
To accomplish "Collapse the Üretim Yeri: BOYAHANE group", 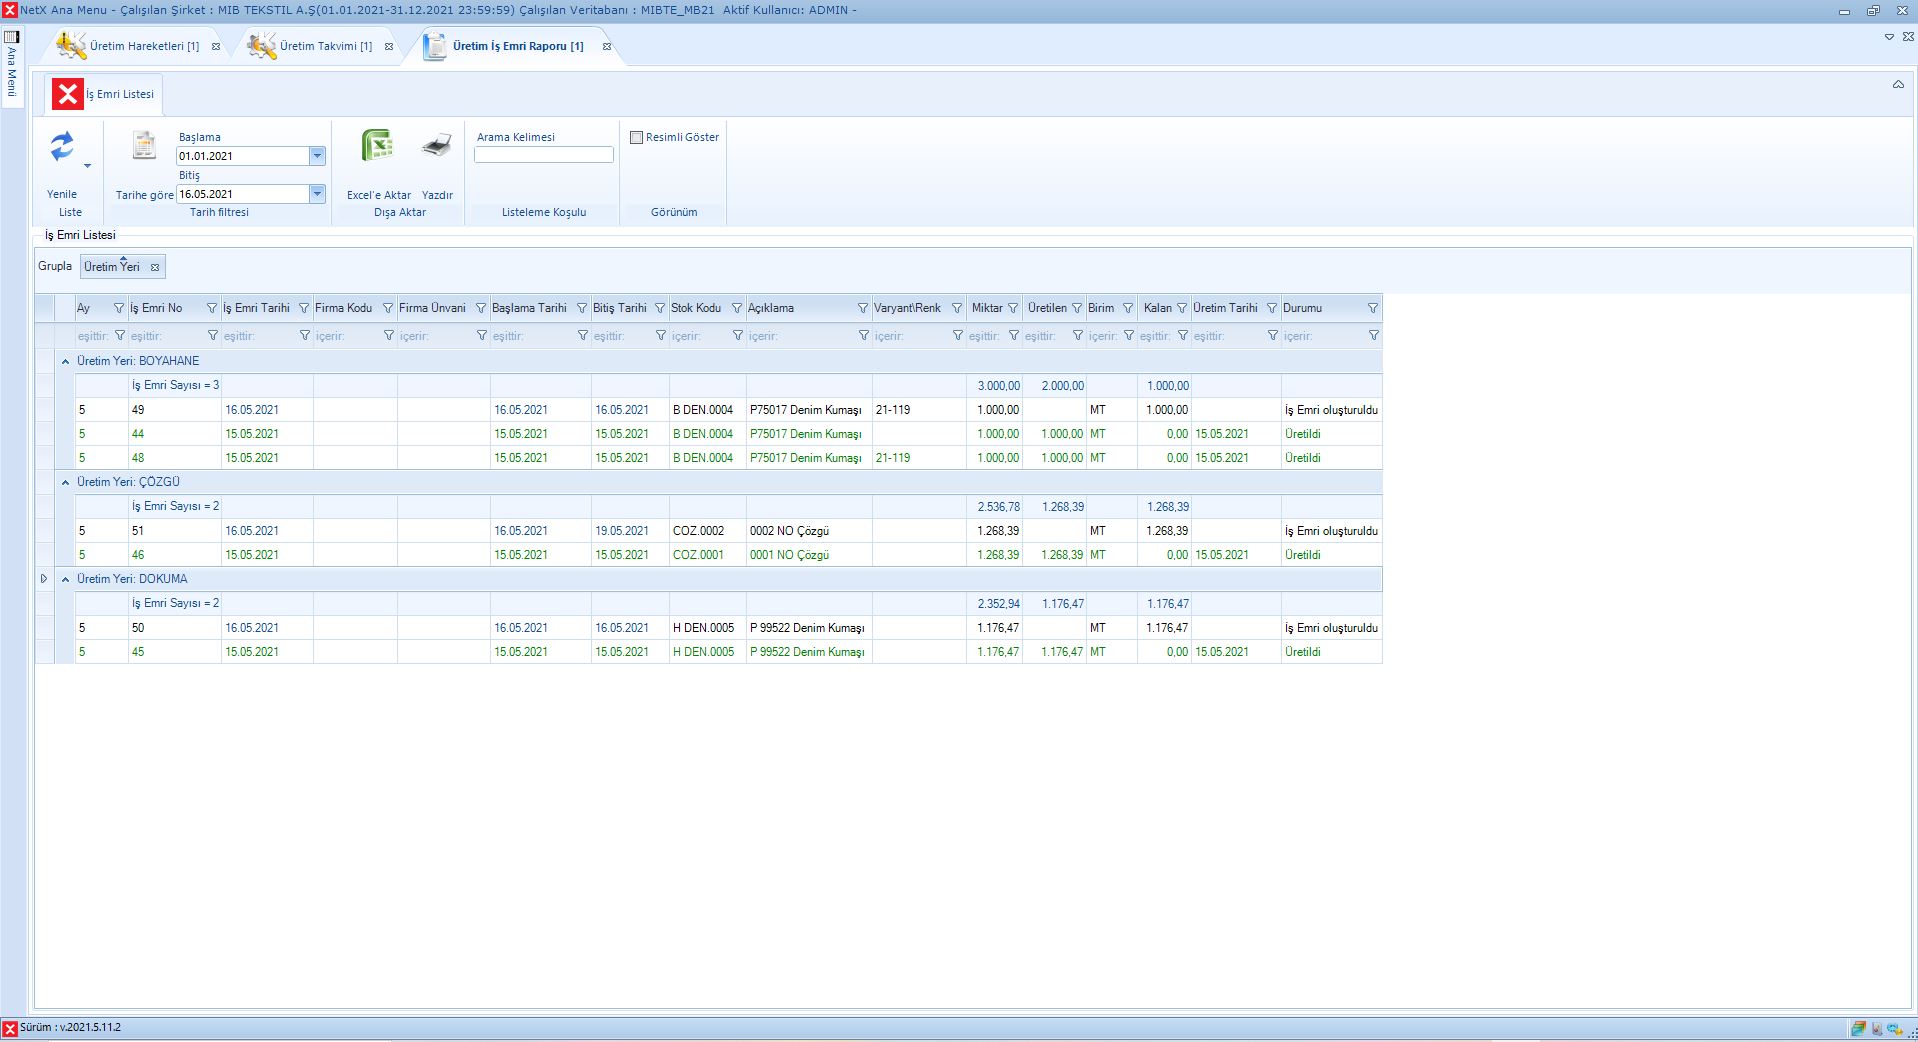I will tap(66, 361).
